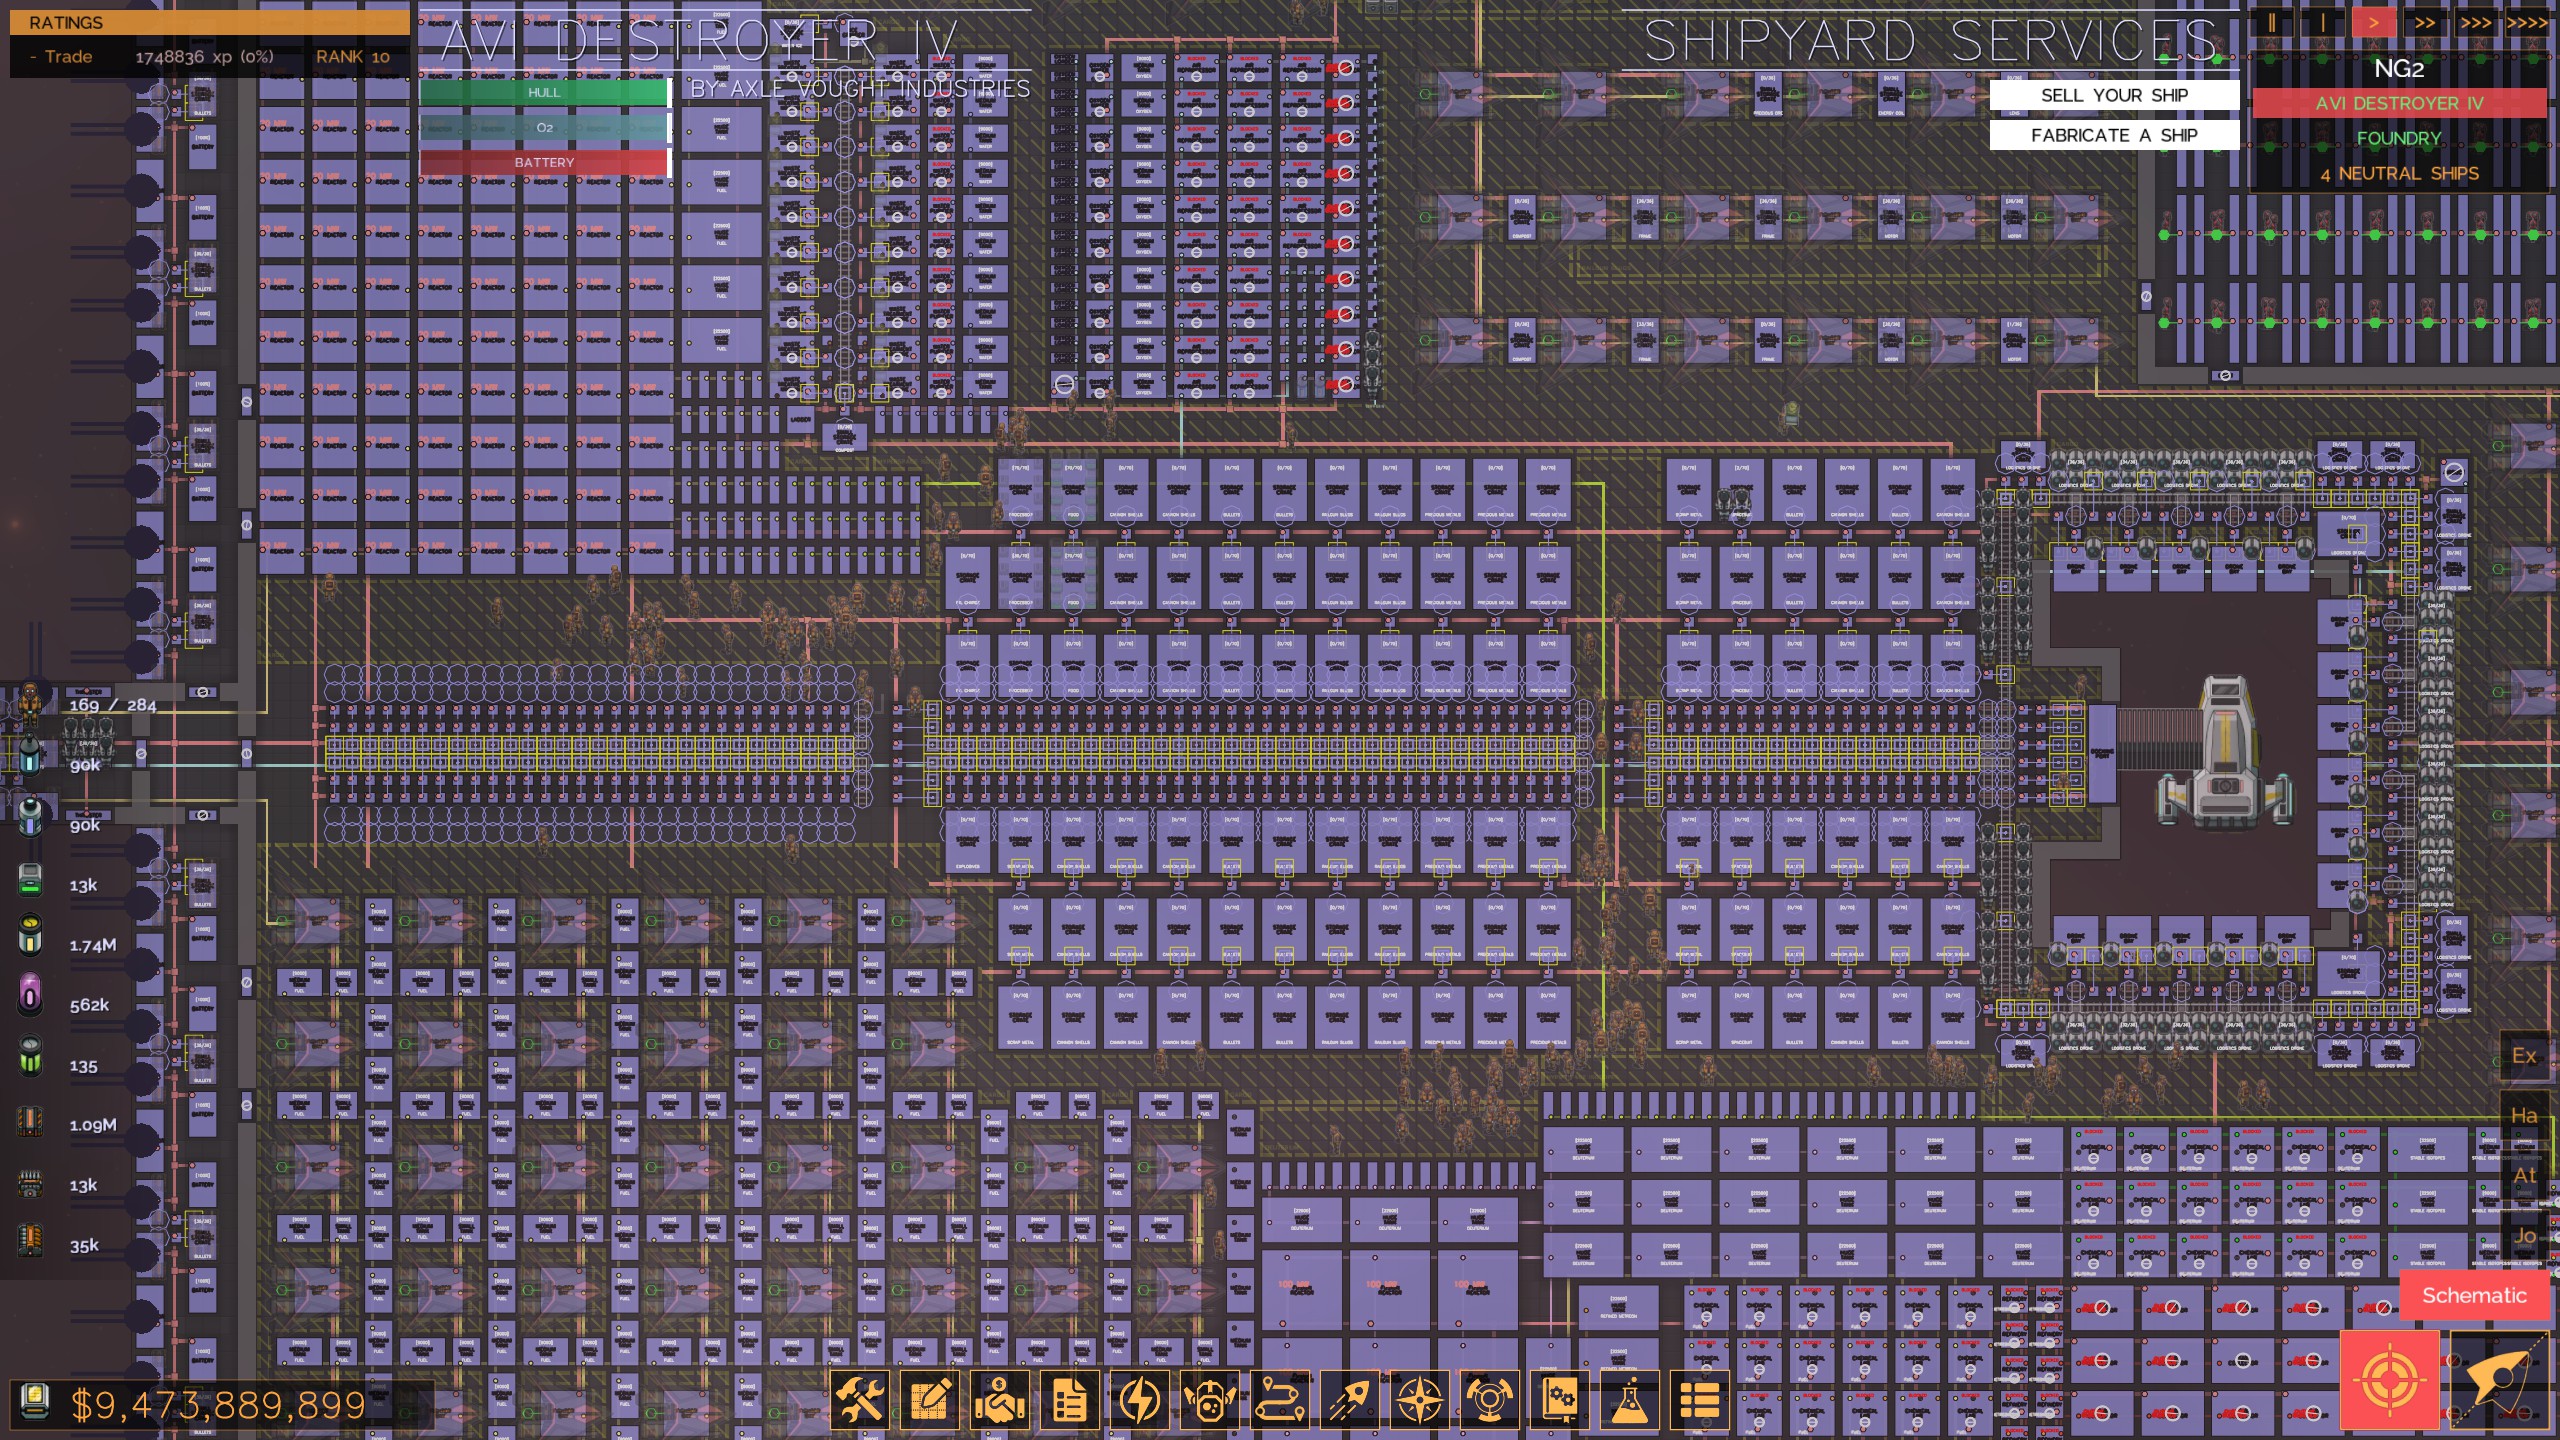Click the FABRICATE A SHIP button
The height and width of the screenshot is (1440, 2560).
pyautogui.click(x=2114, y=135)
